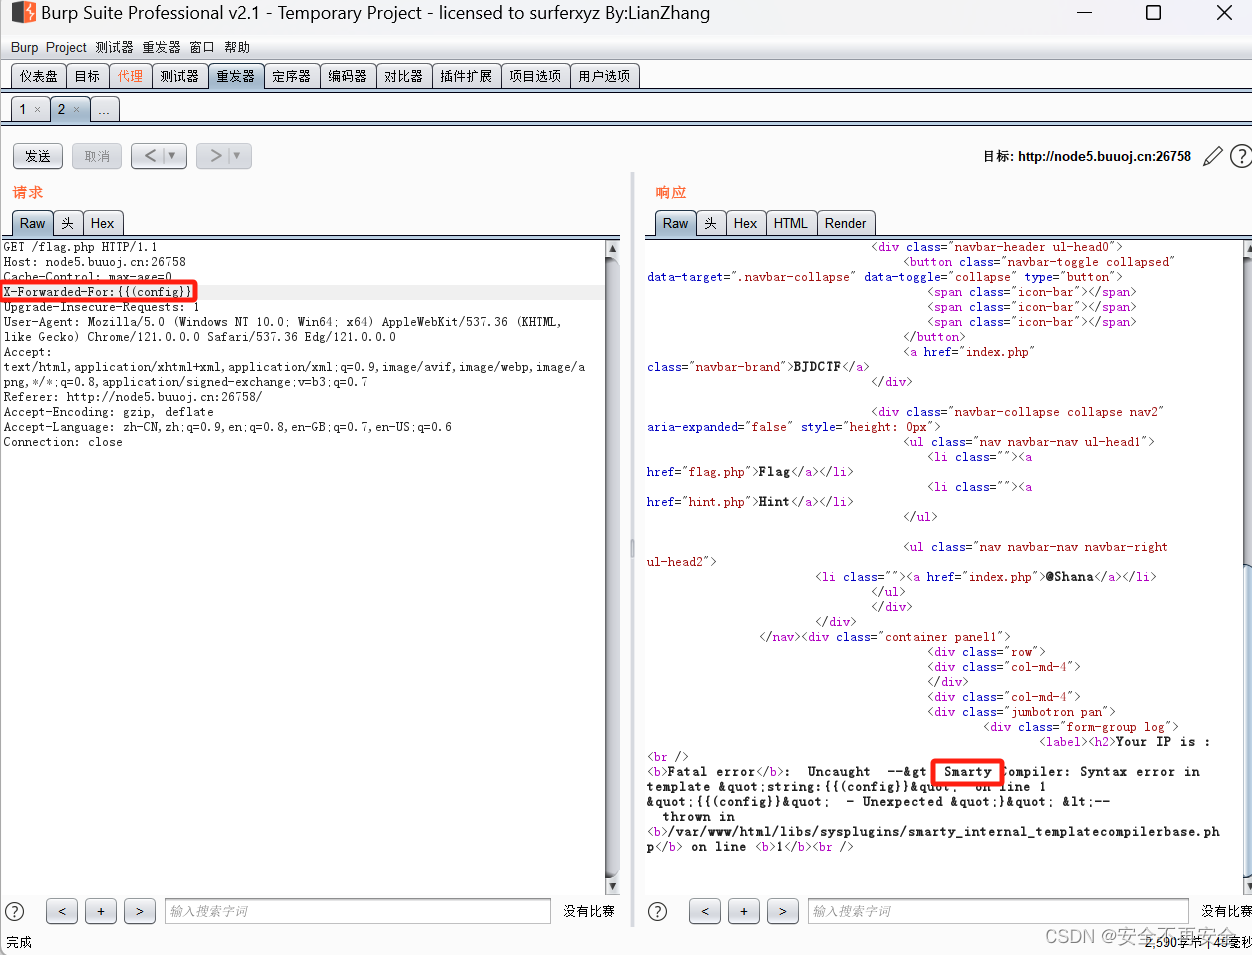Close Repeater tab 1 with its x
The image size is (1252, 955).
tap(38, 110)
